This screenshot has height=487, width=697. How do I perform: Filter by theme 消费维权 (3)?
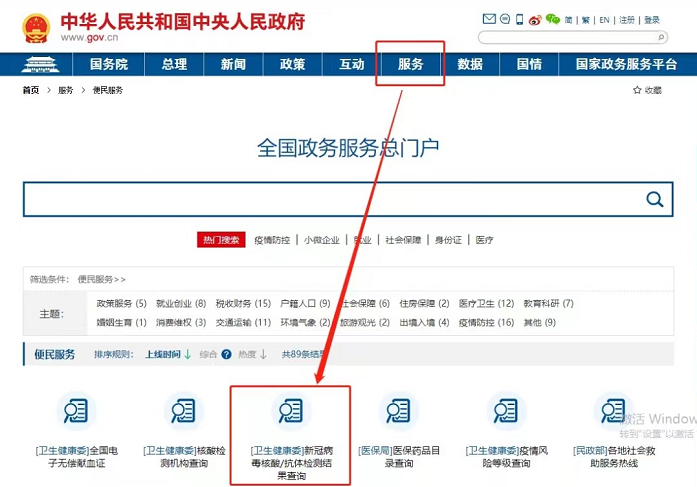pyautogui.click(x=181, y=323)
